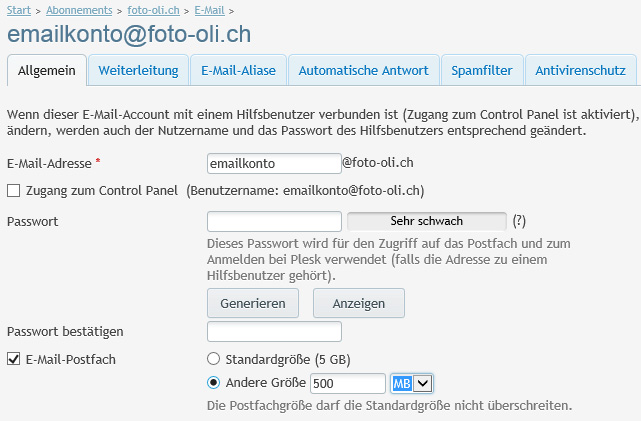
Task: Select Standardgröße (5 GB) radio option
Action: (x=213, y=359)
